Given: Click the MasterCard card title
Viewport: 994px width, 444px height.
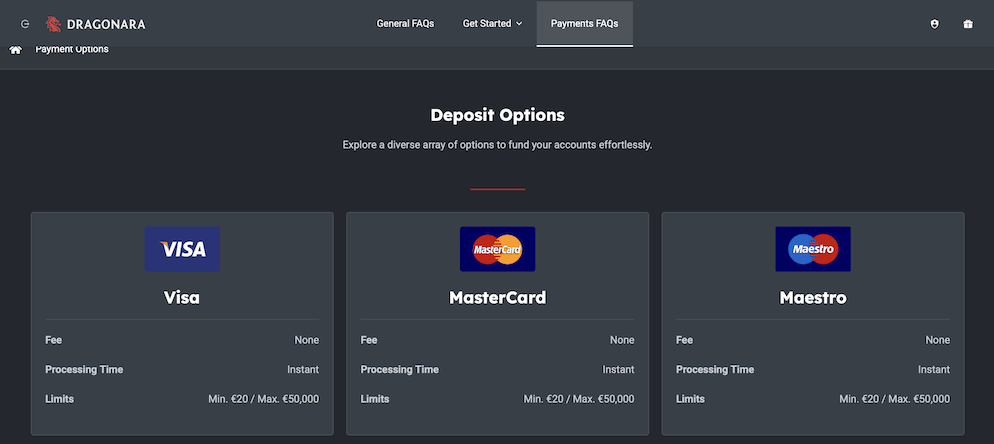Looking at the screenshot, I should coord(497,297).
